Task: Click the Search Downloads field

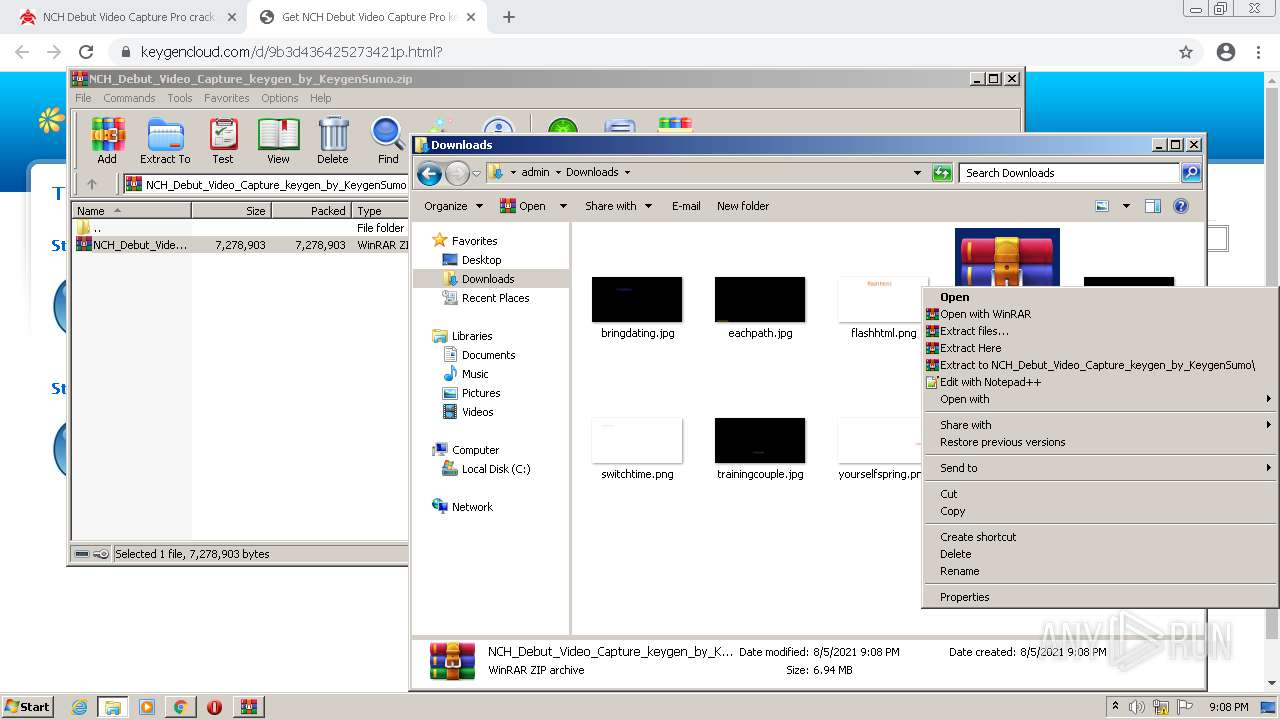Action: tap(1069, 173)
